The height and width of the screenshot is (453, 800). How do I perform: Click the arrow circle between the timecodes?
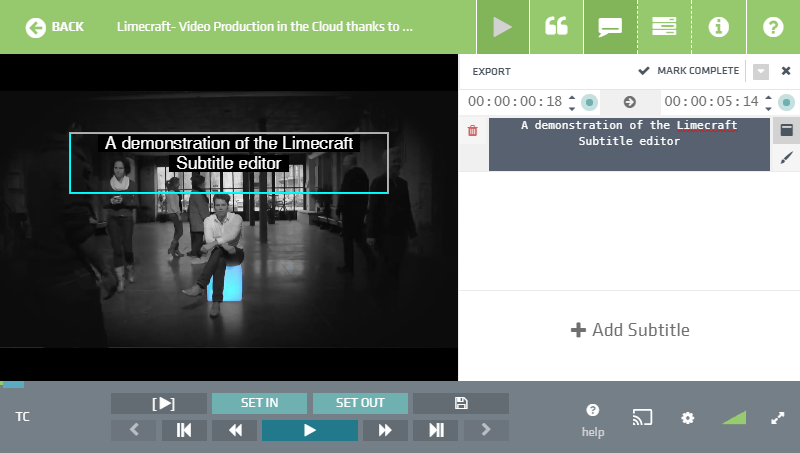(x=630, y=102)
